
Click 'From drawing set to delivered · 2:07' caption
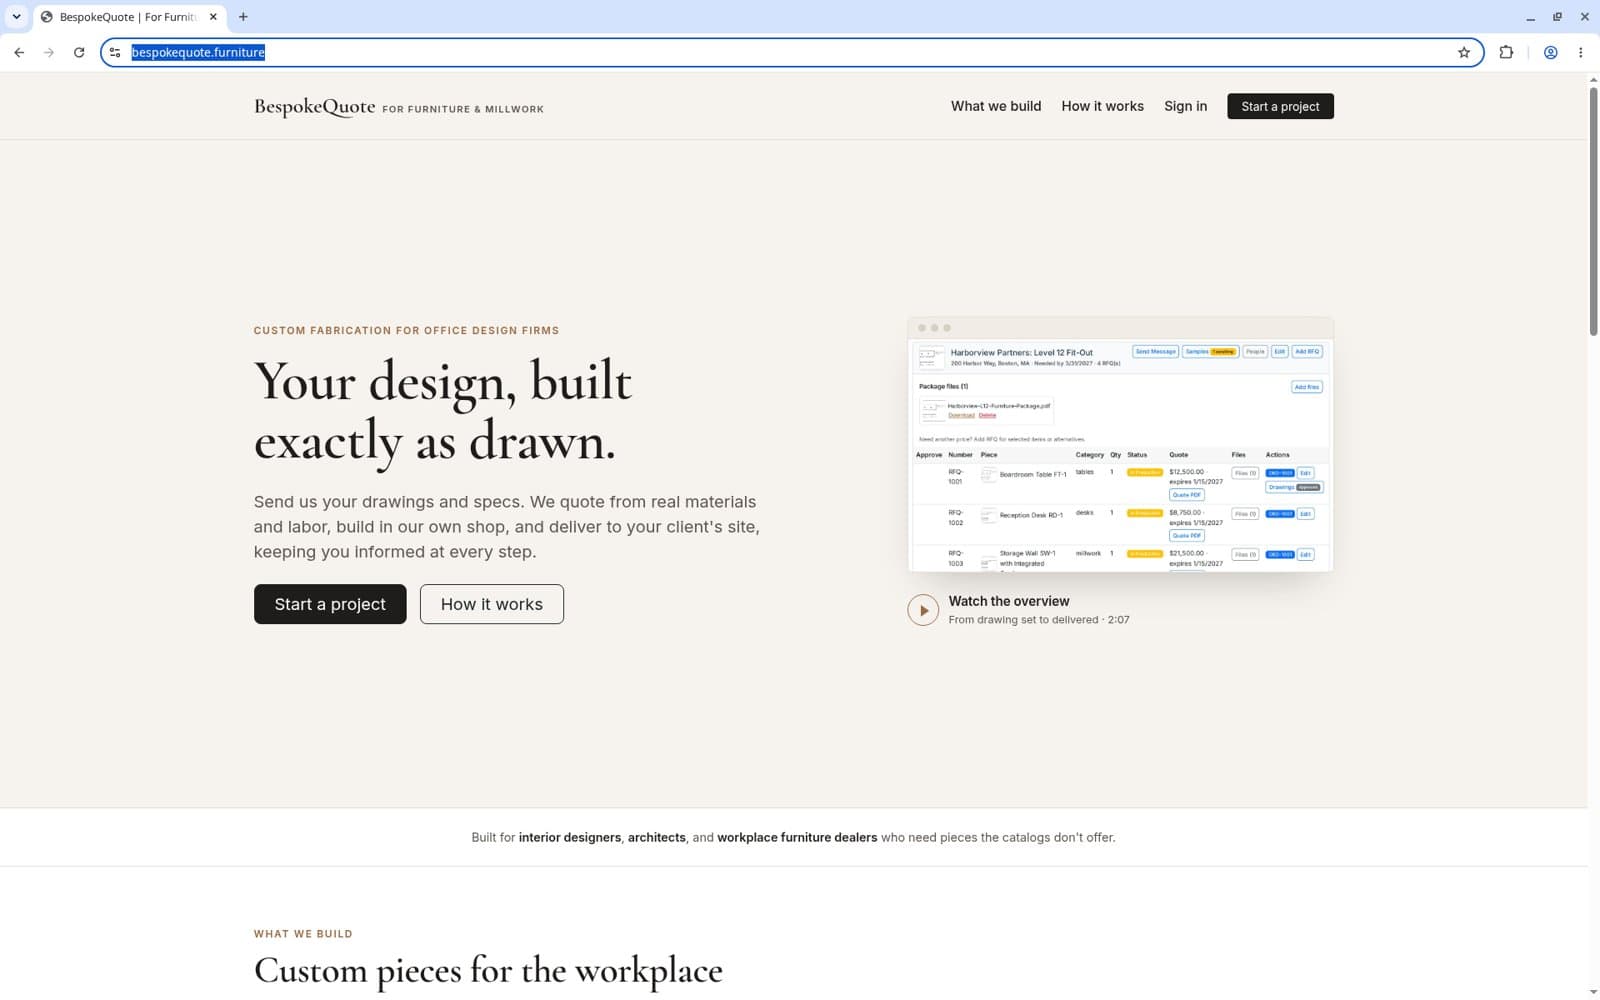tap(1039, 620)
